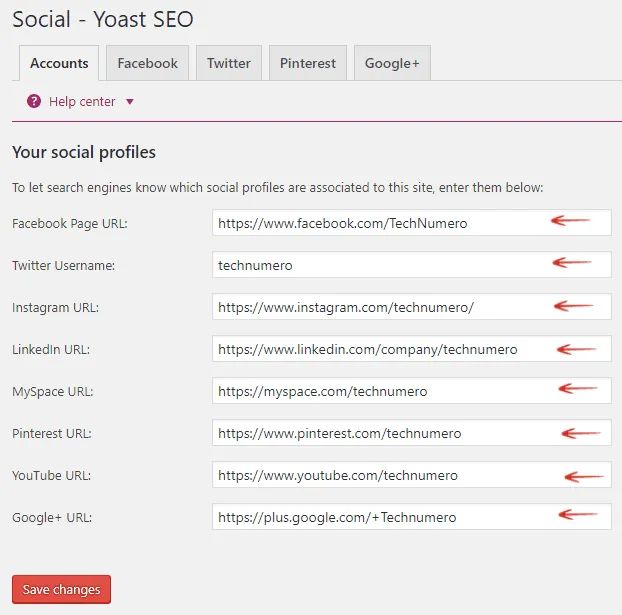The image size is (622, 615).
Task: Click the "Facebook Page URL:" label
Action: [x=70, y=223]
